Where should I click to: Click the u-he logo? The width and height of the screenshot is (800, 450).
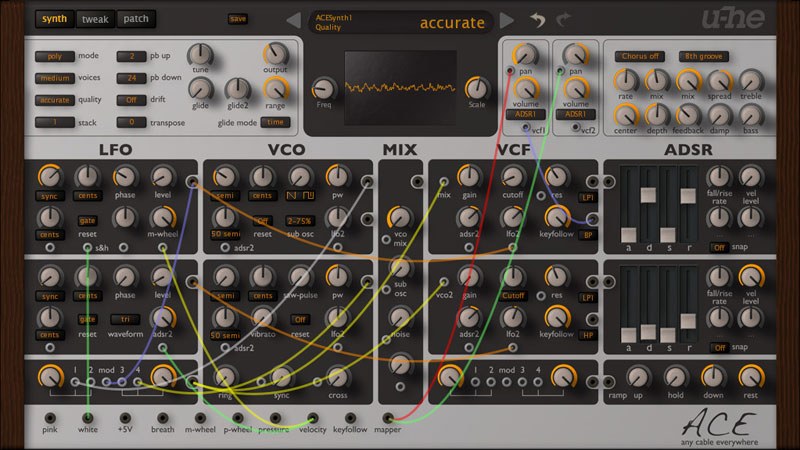(733, 18)
